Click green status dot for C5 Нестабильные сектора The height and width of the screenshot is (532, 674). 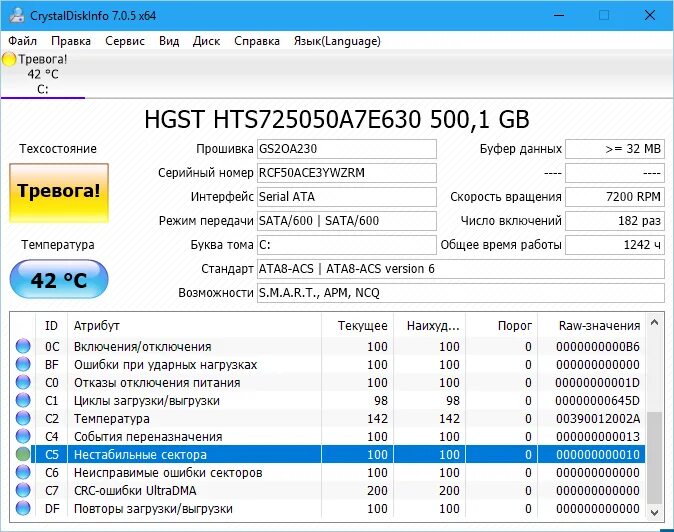click(23, 454)
